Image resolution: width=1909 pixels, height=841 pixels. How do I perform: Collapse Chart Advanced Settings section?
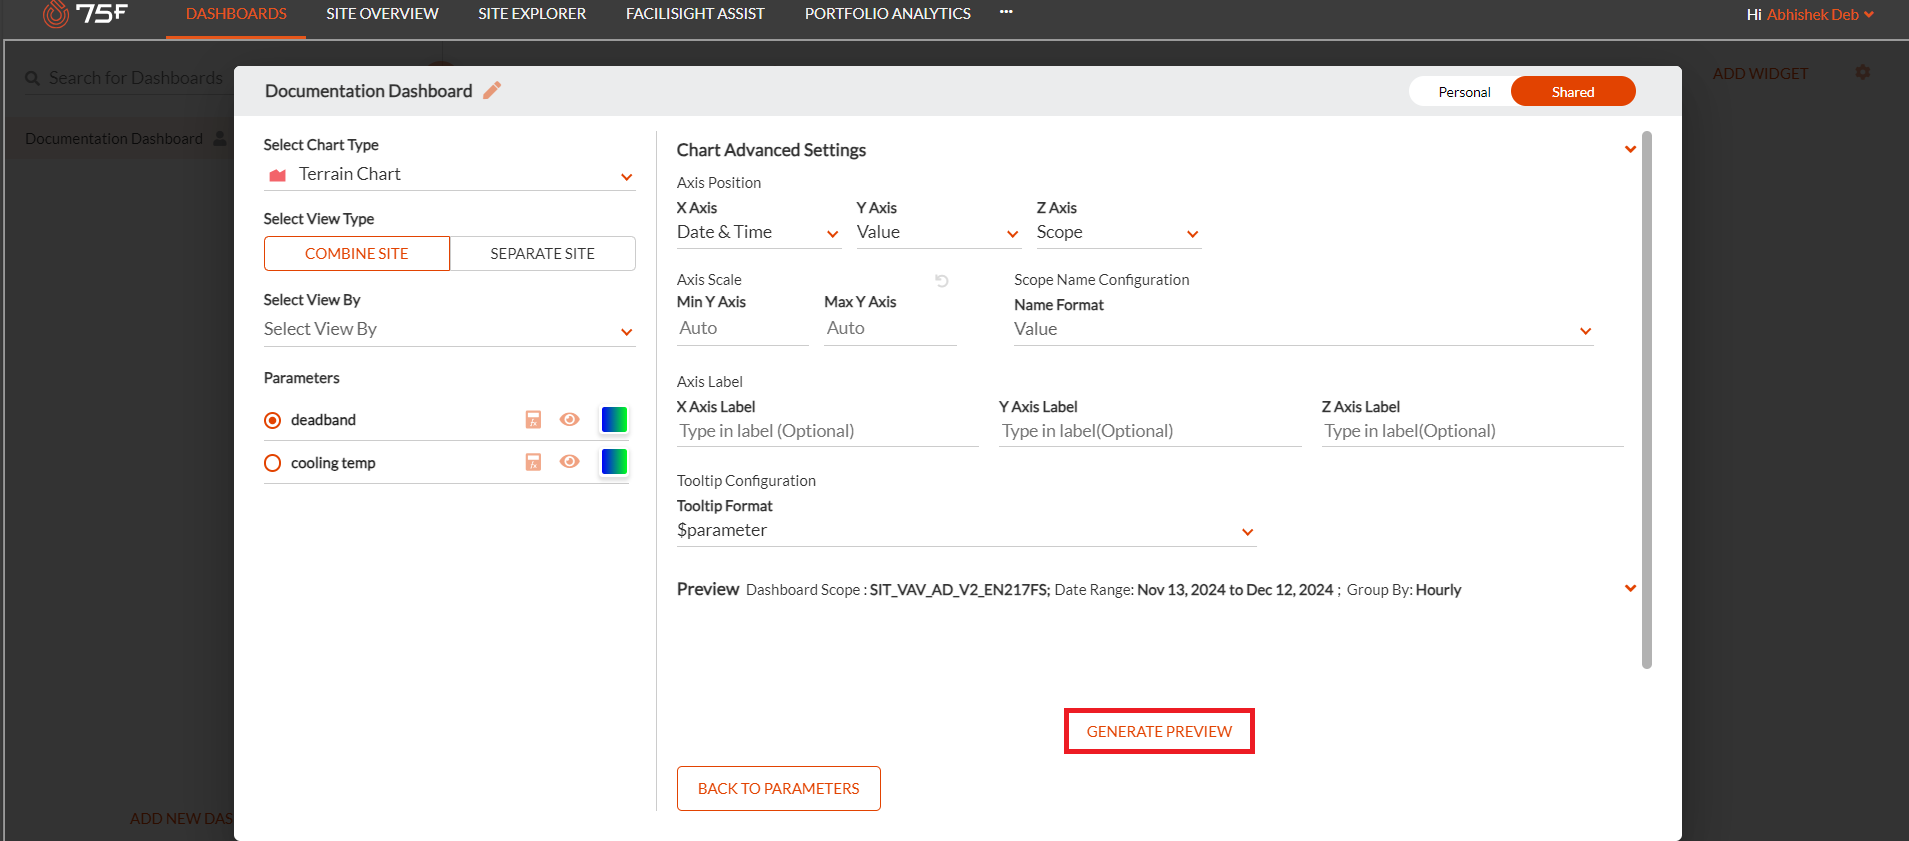(1630, 149)
